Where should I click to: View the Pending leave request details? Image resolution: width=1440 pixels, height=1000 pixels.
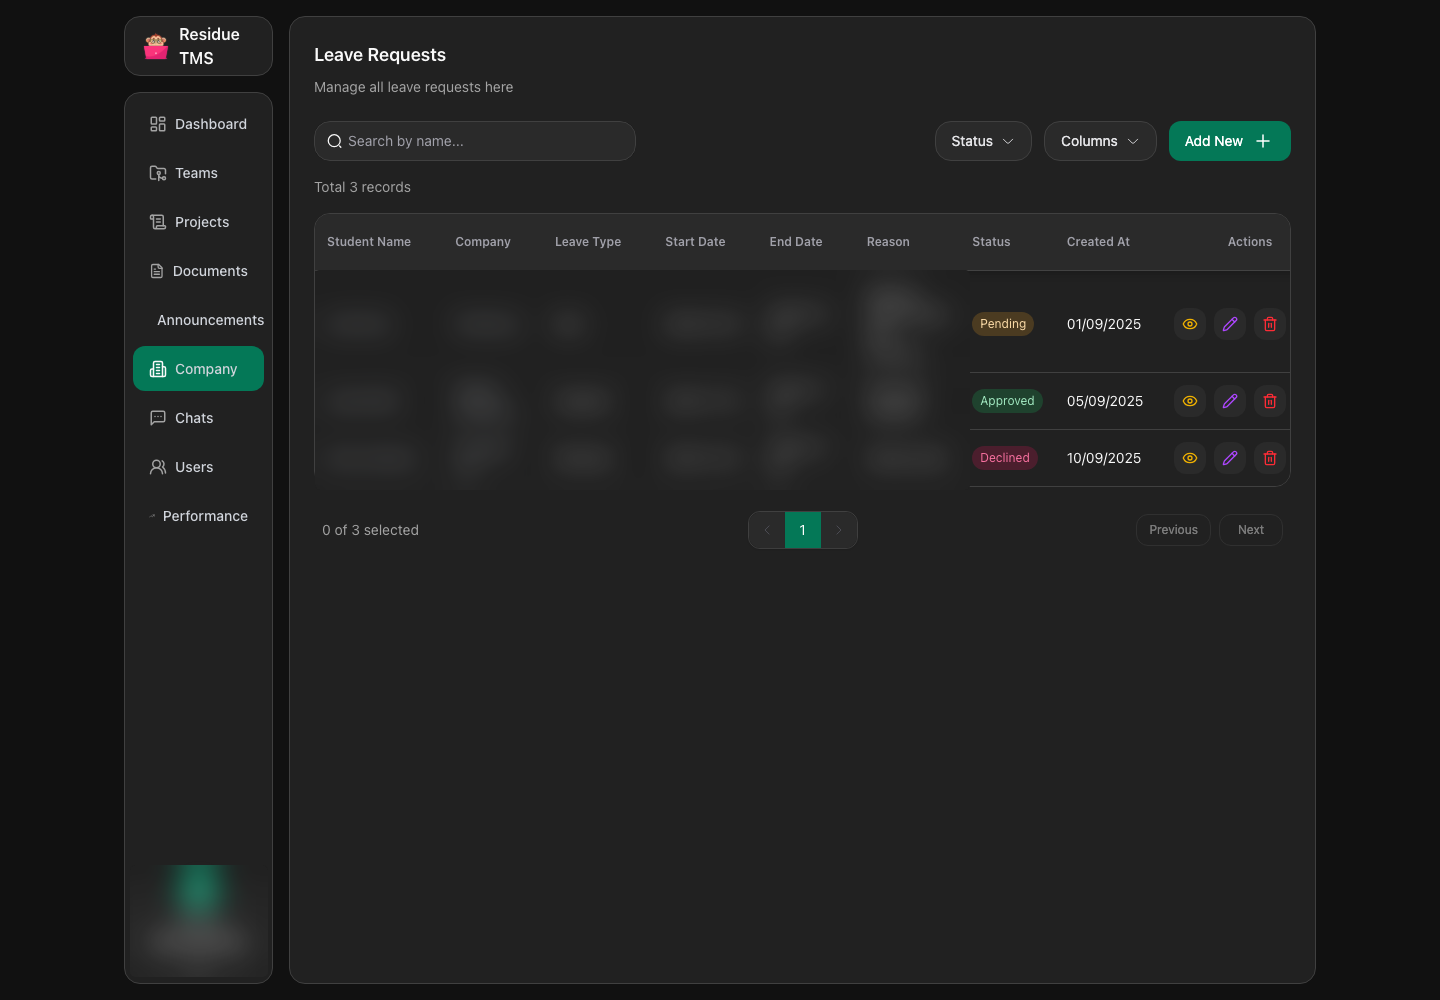[1190, 324]
